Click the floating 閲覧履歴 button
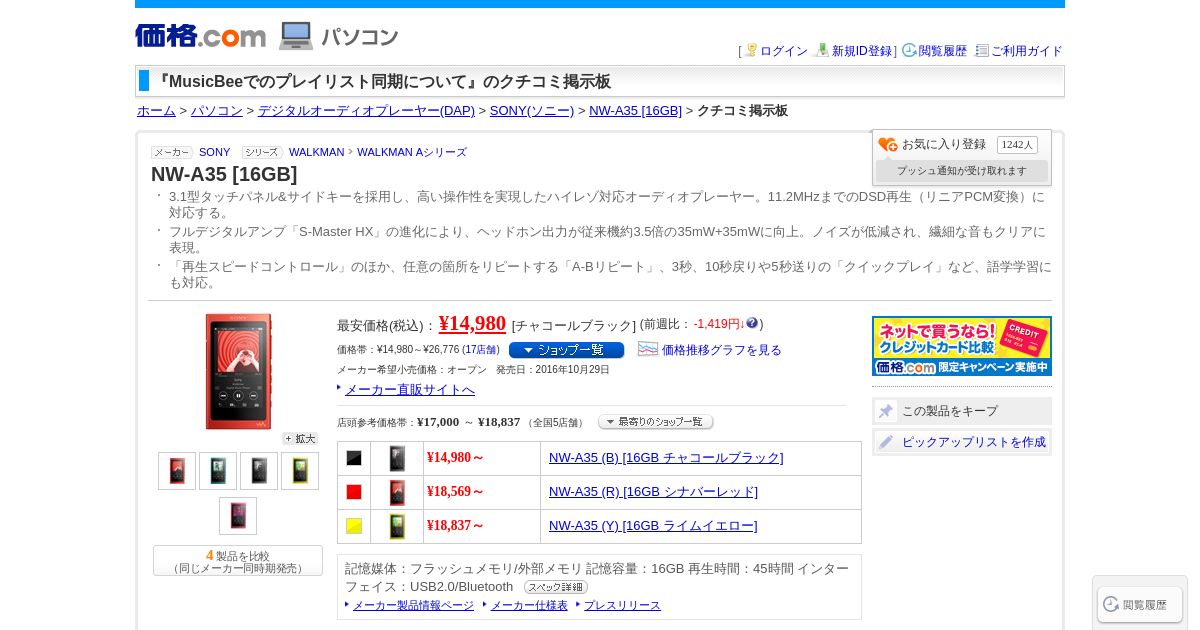This screenshot has width=1200, height=630. click(x=1140, y=604)
